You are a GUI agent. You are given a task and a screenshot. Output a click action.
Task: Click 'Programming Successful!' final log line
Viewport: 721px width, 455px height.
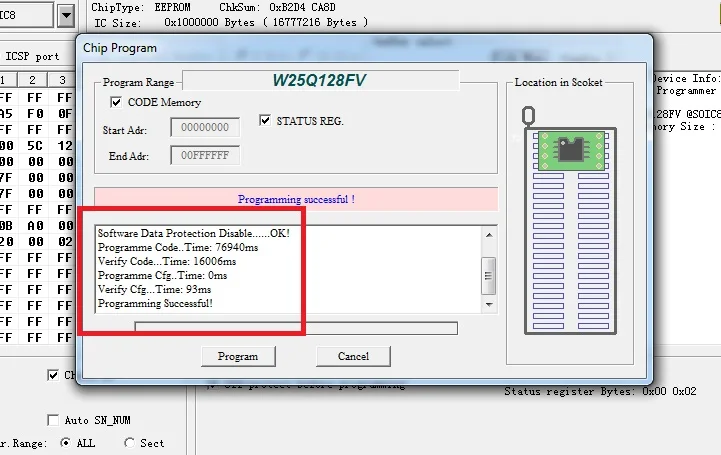(x=155, y=303)
